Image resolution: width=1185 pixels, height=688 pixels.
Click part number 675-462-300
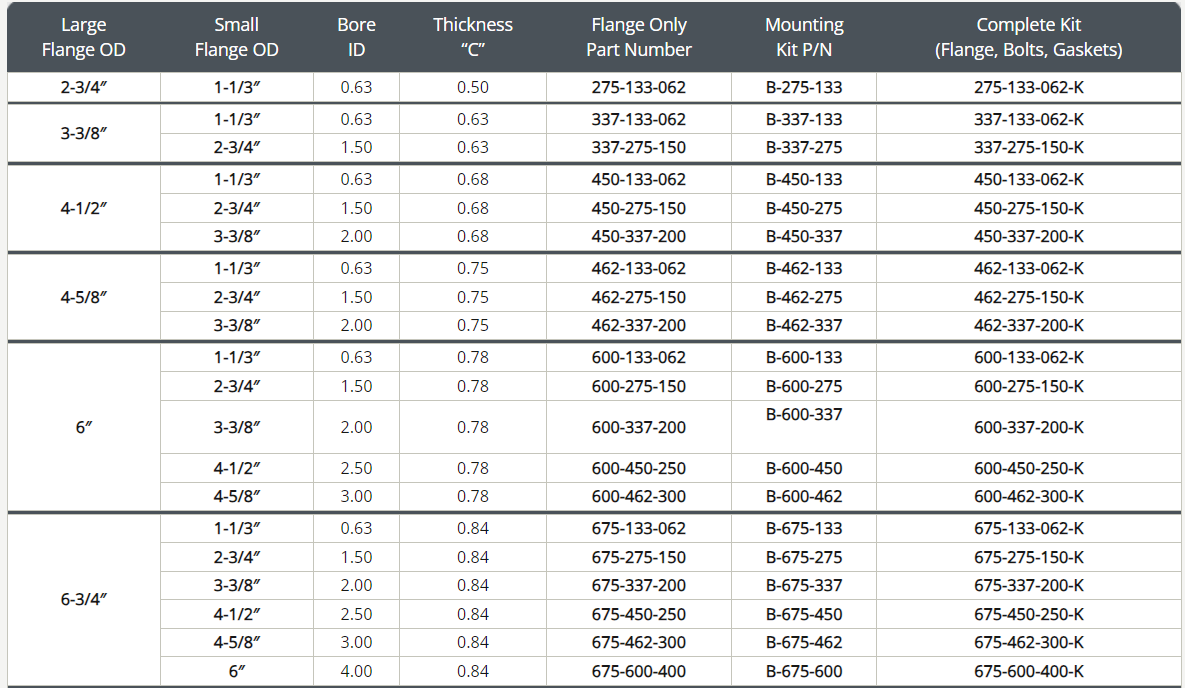pyautogui.click(x=639, y=643)
